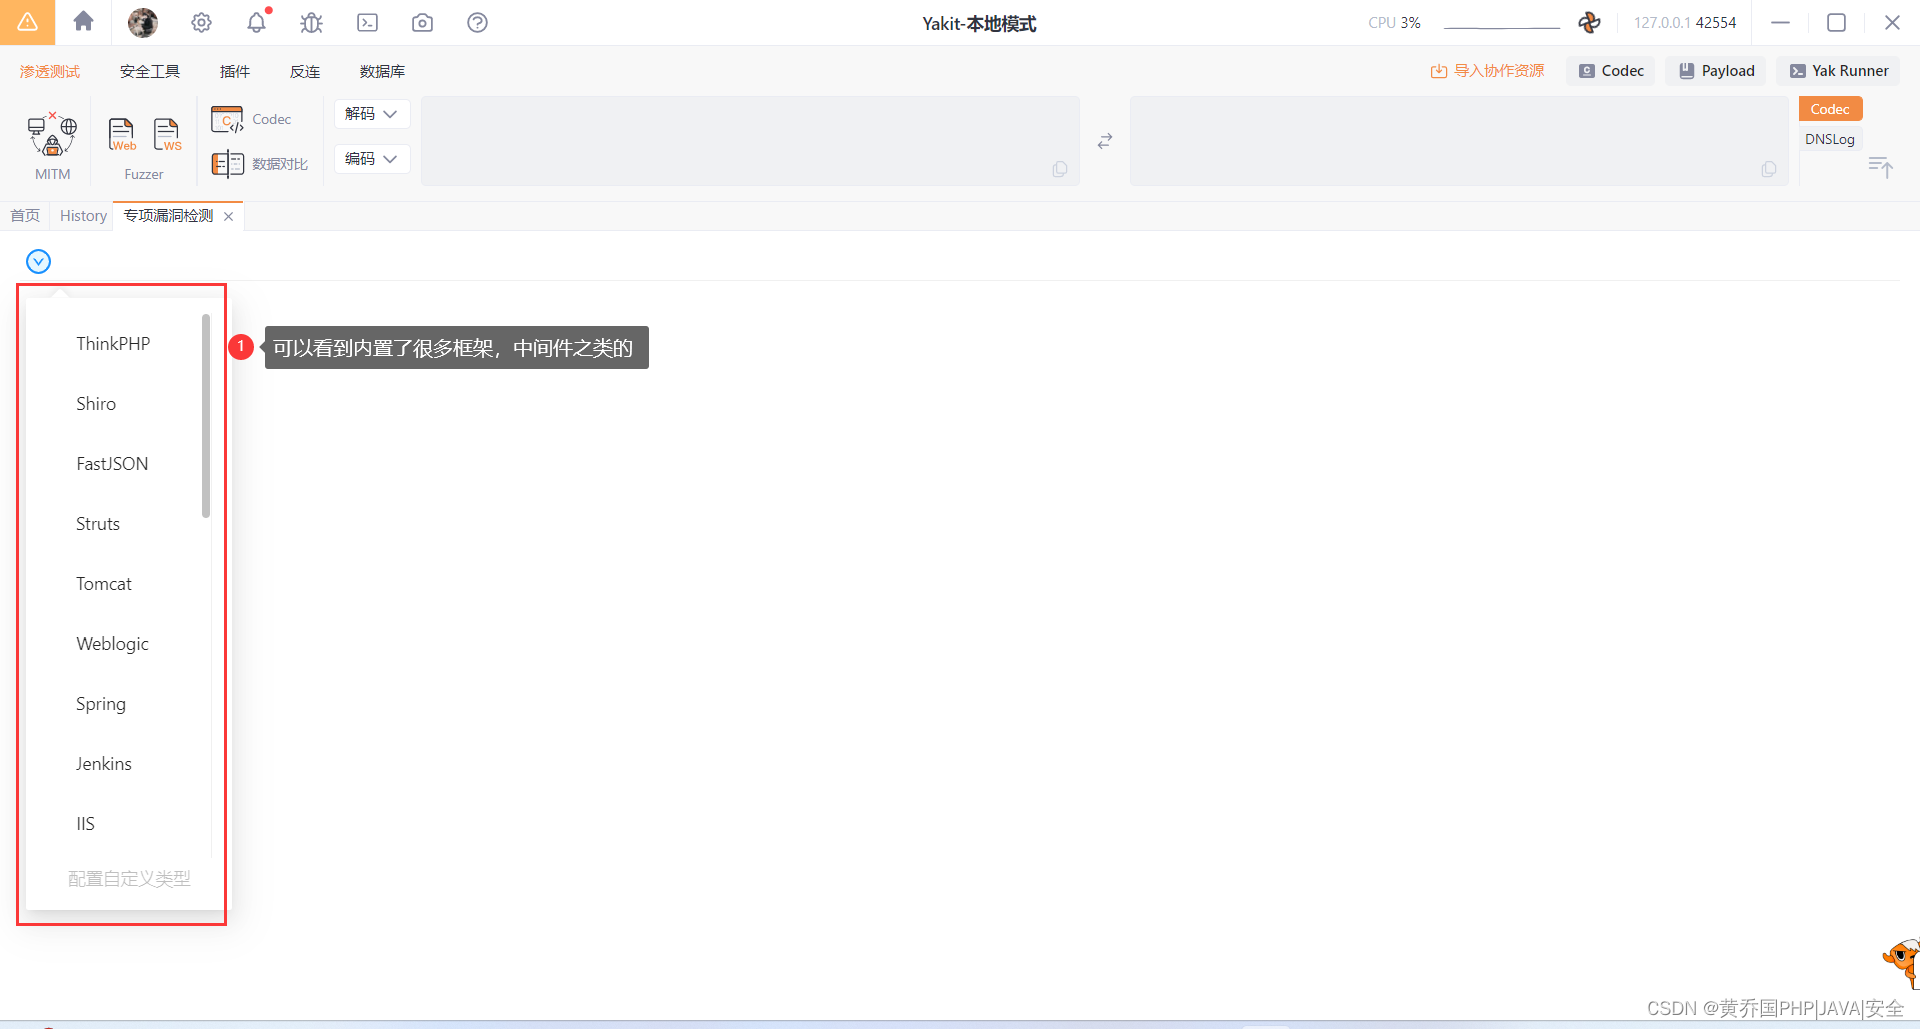The width and height of the screenshot is (1920, 1029).
Task: Click into the right codec output box
Action: (1459, 141)
